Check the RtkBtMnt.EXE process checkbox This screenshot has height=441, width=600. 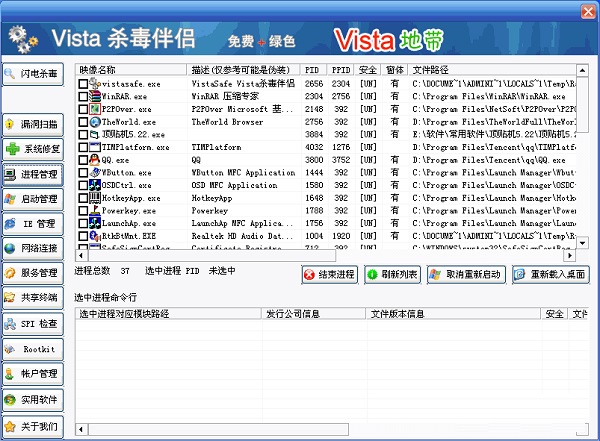click(x=83, y=236)
